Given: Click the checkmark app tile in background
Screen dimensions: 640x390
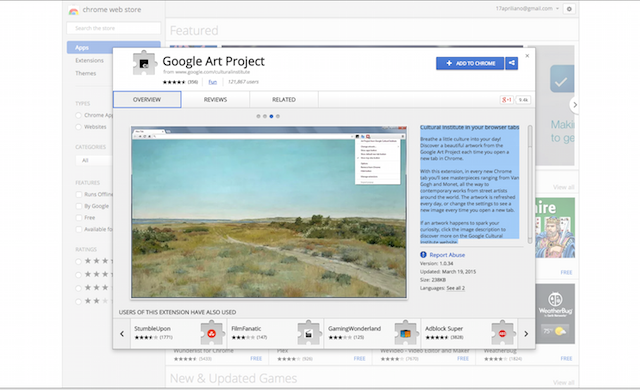Looking at the screenshot, I should click(x=562, y=79).
